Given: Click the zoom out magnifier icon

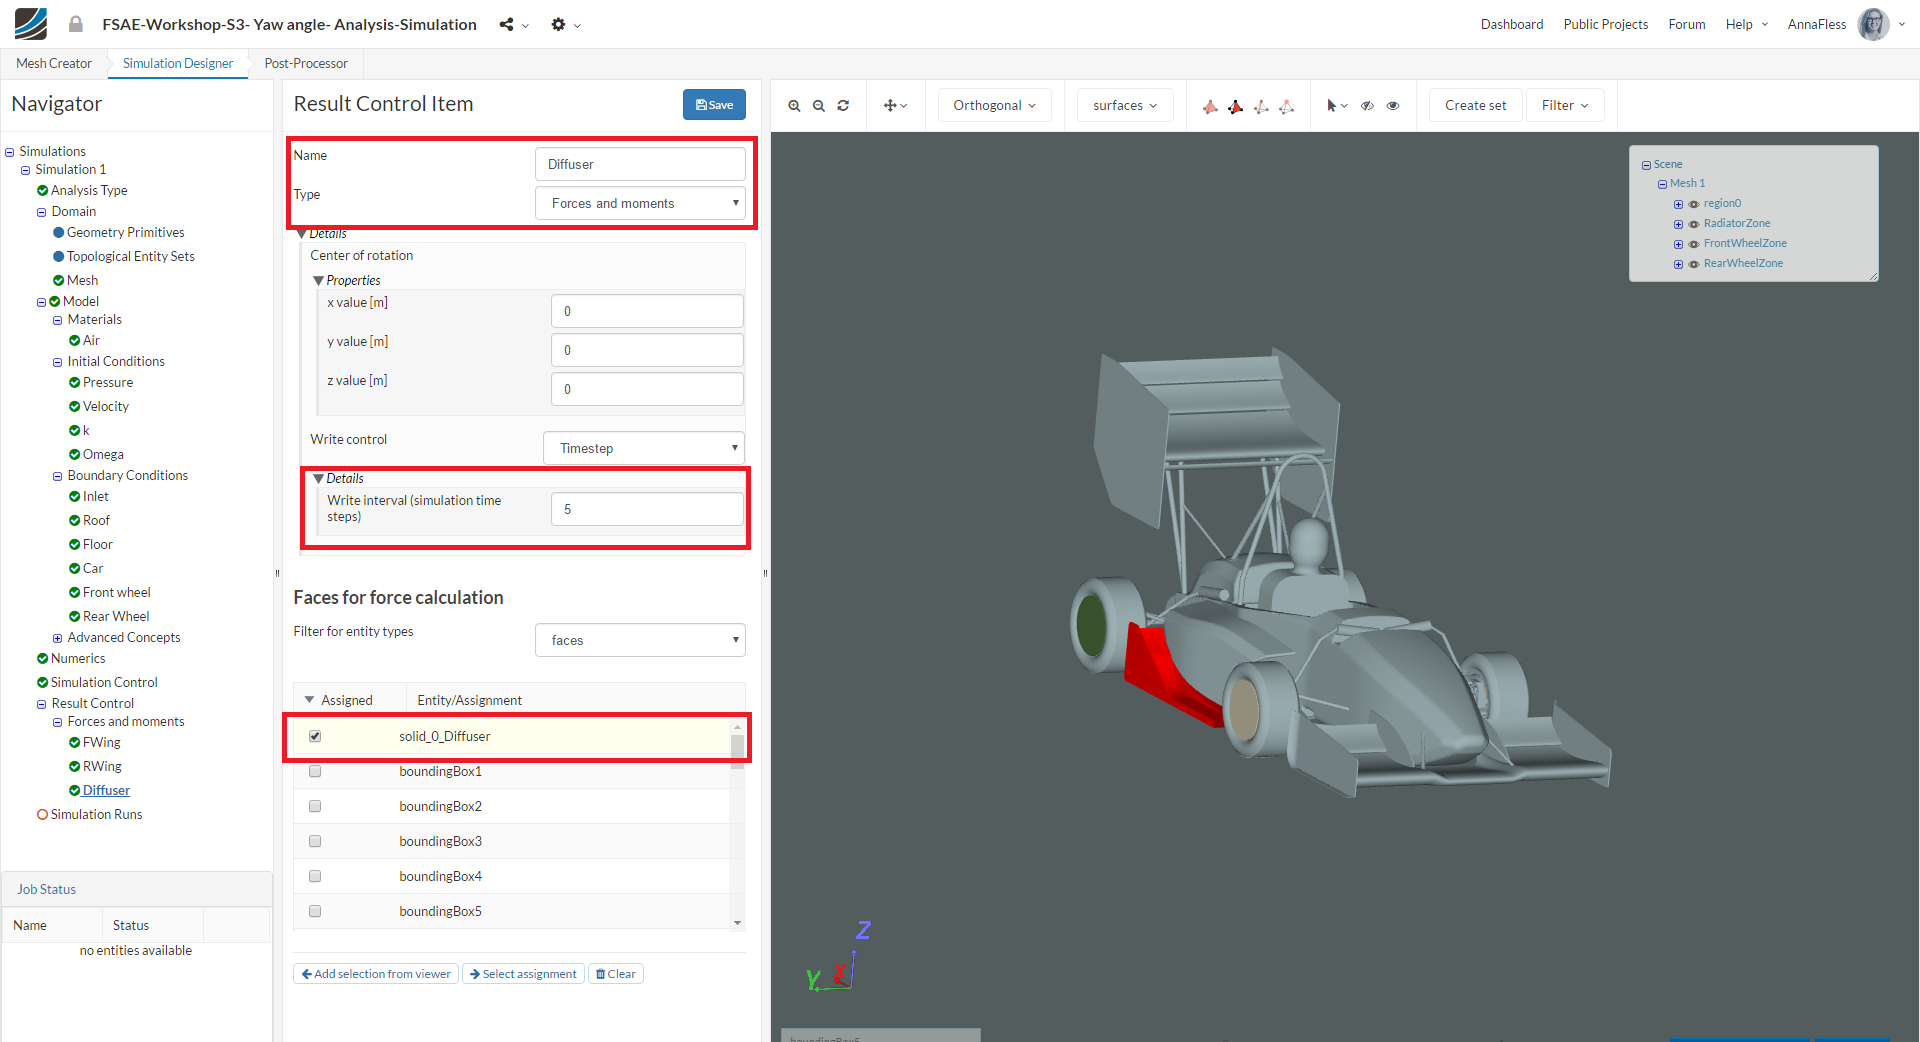Looking at the screenshot, I should click(x=818, y=106).
